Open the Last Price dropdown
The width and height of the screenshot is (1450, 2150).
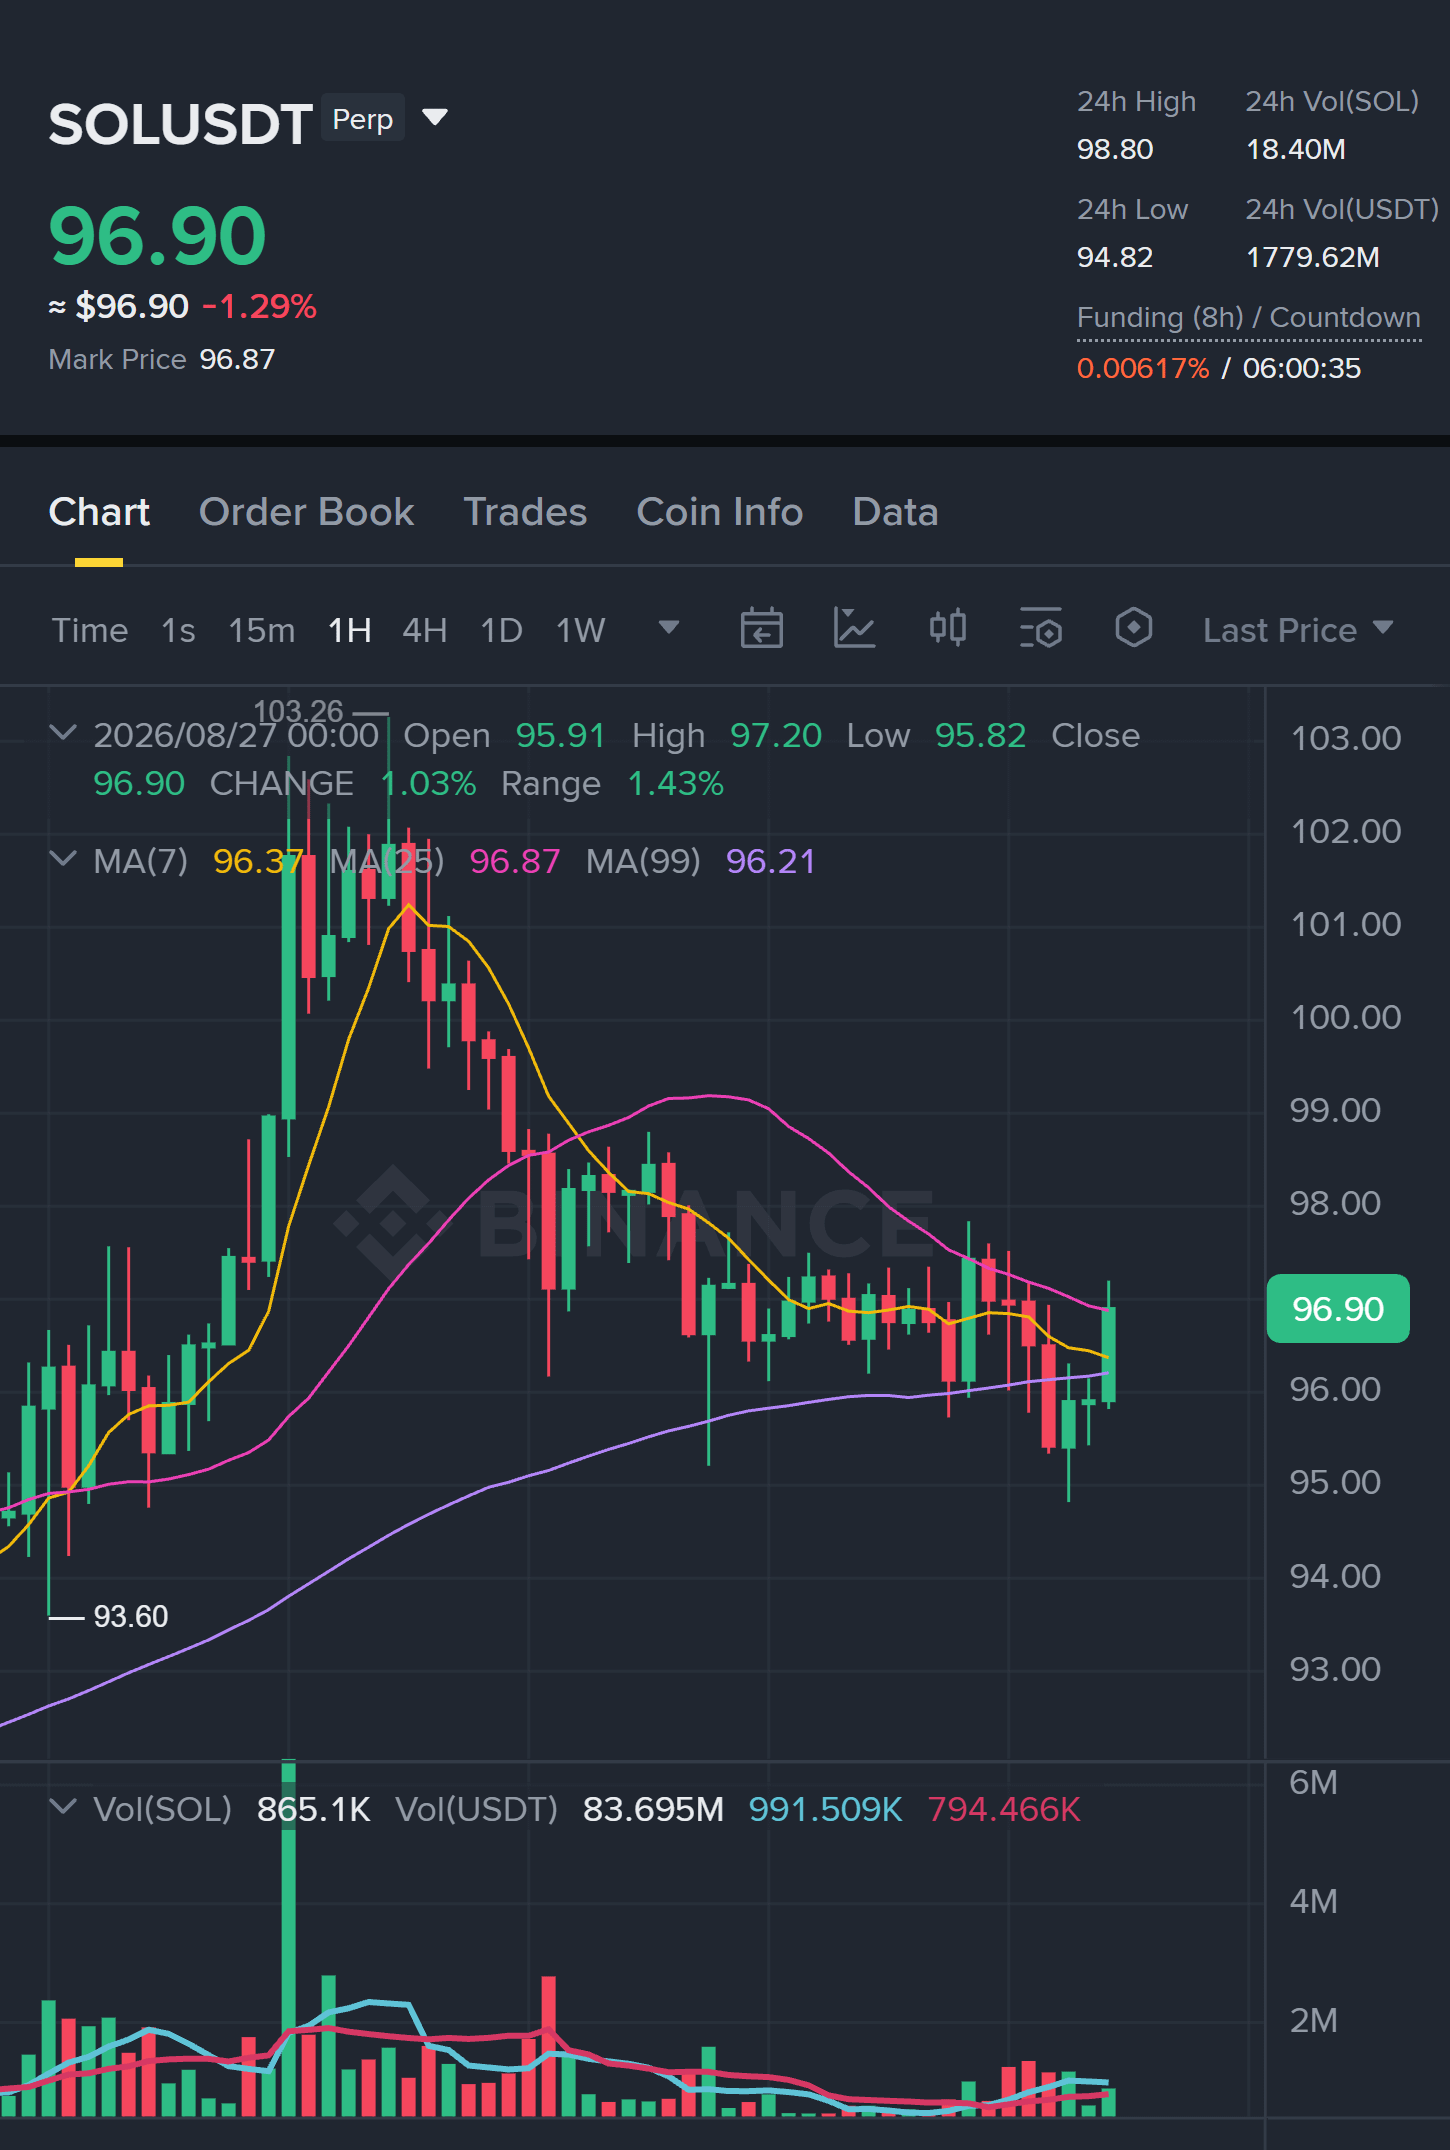click(x=1298, y=630)
